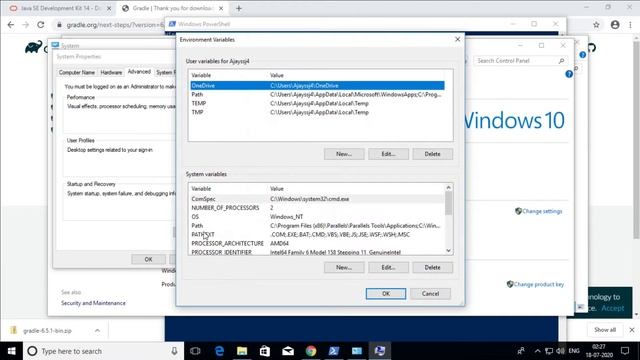
Task: Click Edit under System variables
Action: tap(388, 267)
